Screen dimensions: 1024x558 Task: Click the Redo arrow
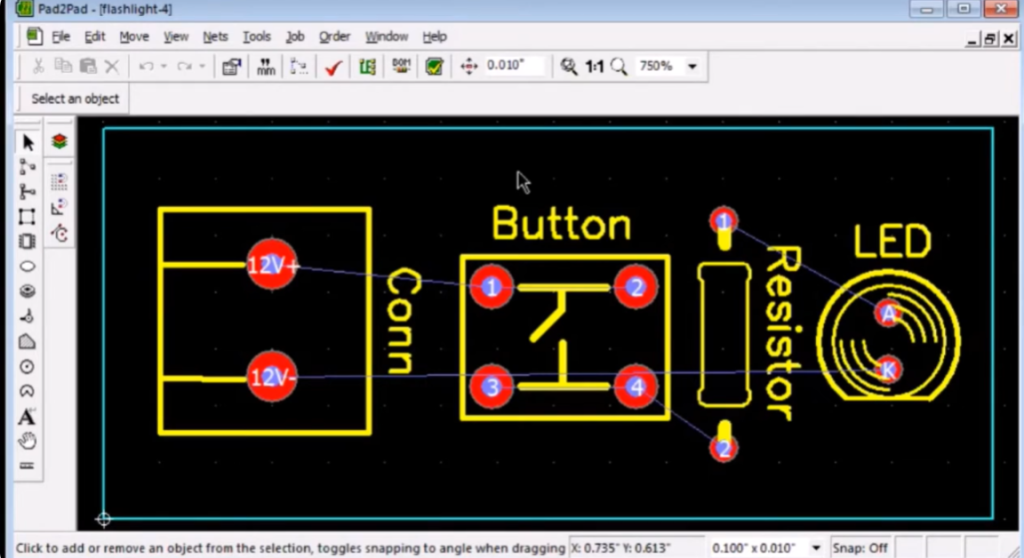click(x=184, y=65)
